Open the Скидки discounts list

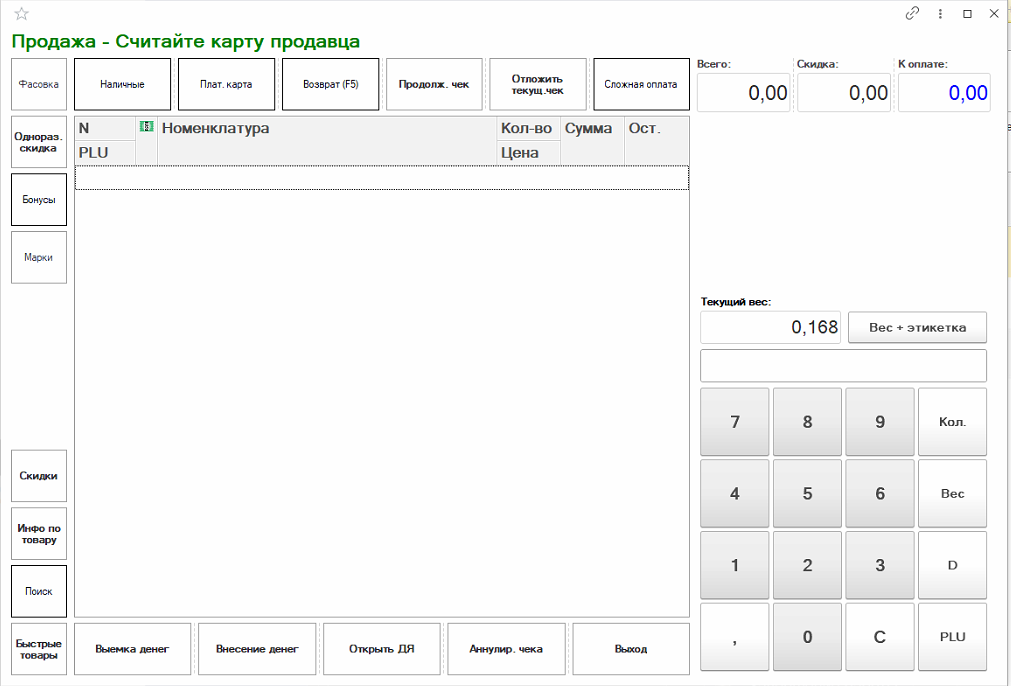(39, 476)
